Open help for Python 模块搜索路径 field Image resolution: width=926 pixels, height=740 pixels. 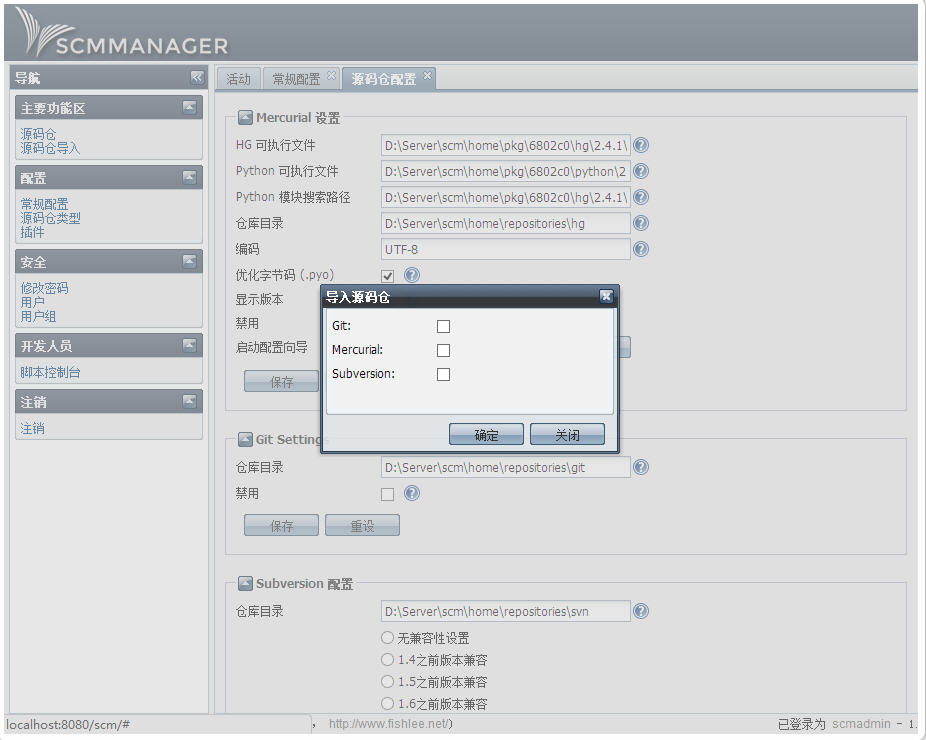click(x=641, y=197)
